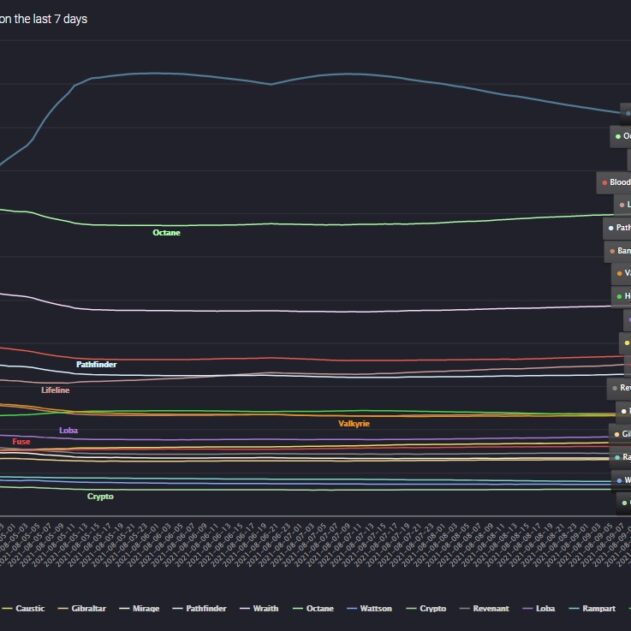The width and height of the screenshot is (631, 631).
Task: Toggle the Crypto legend entry
Action: (x=426, y=608)
